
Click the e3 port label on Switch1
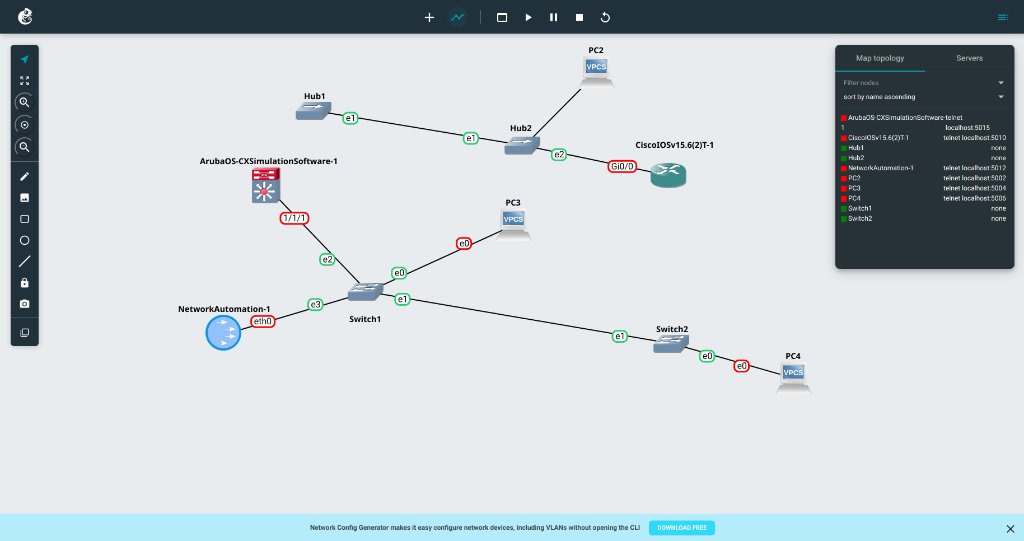315,304
